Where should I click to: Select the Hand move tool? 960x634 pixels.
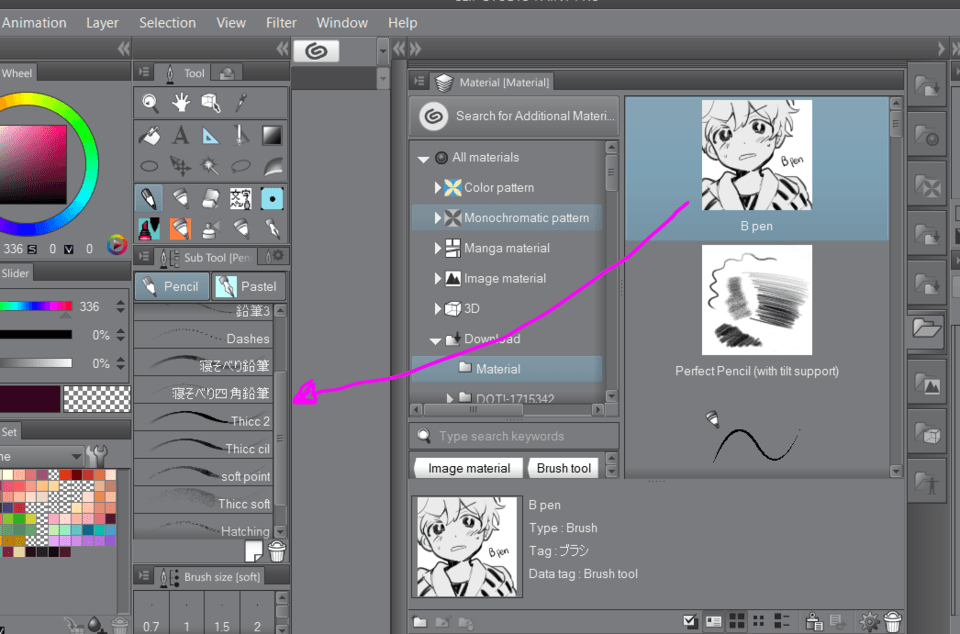tap(181, 103)
